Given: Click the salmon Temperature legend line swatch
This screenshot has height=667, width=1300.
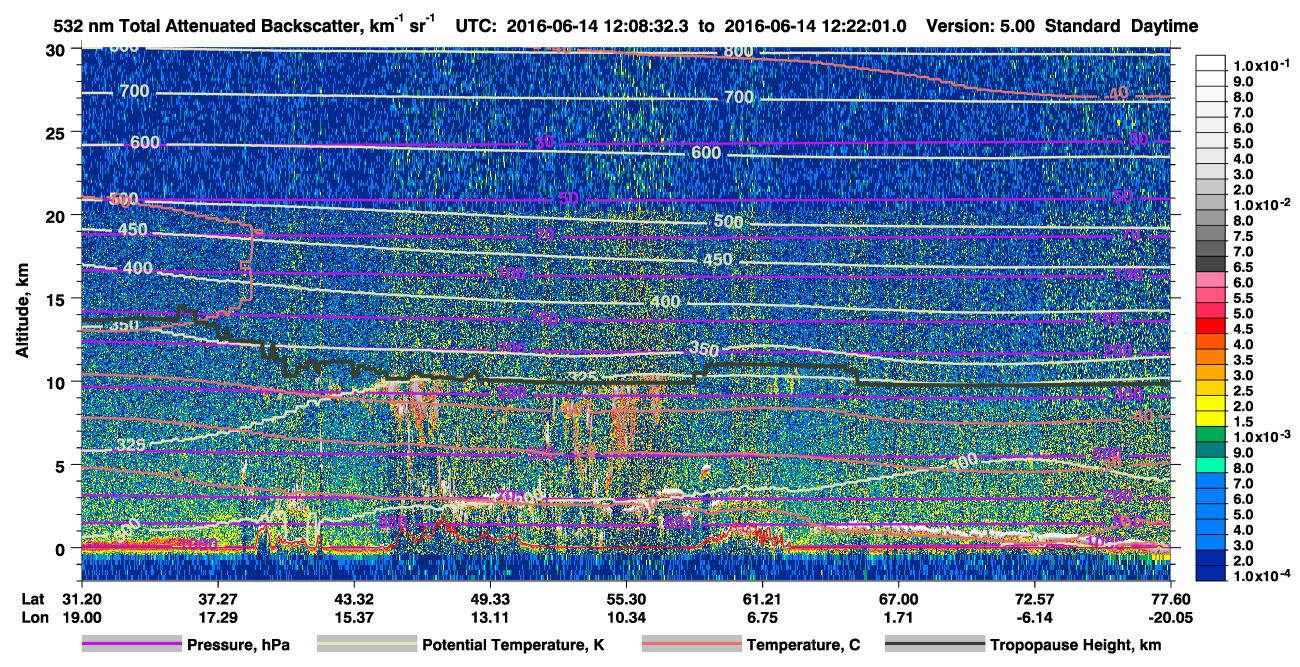Looking at the screenshot, I should point(691,645).
